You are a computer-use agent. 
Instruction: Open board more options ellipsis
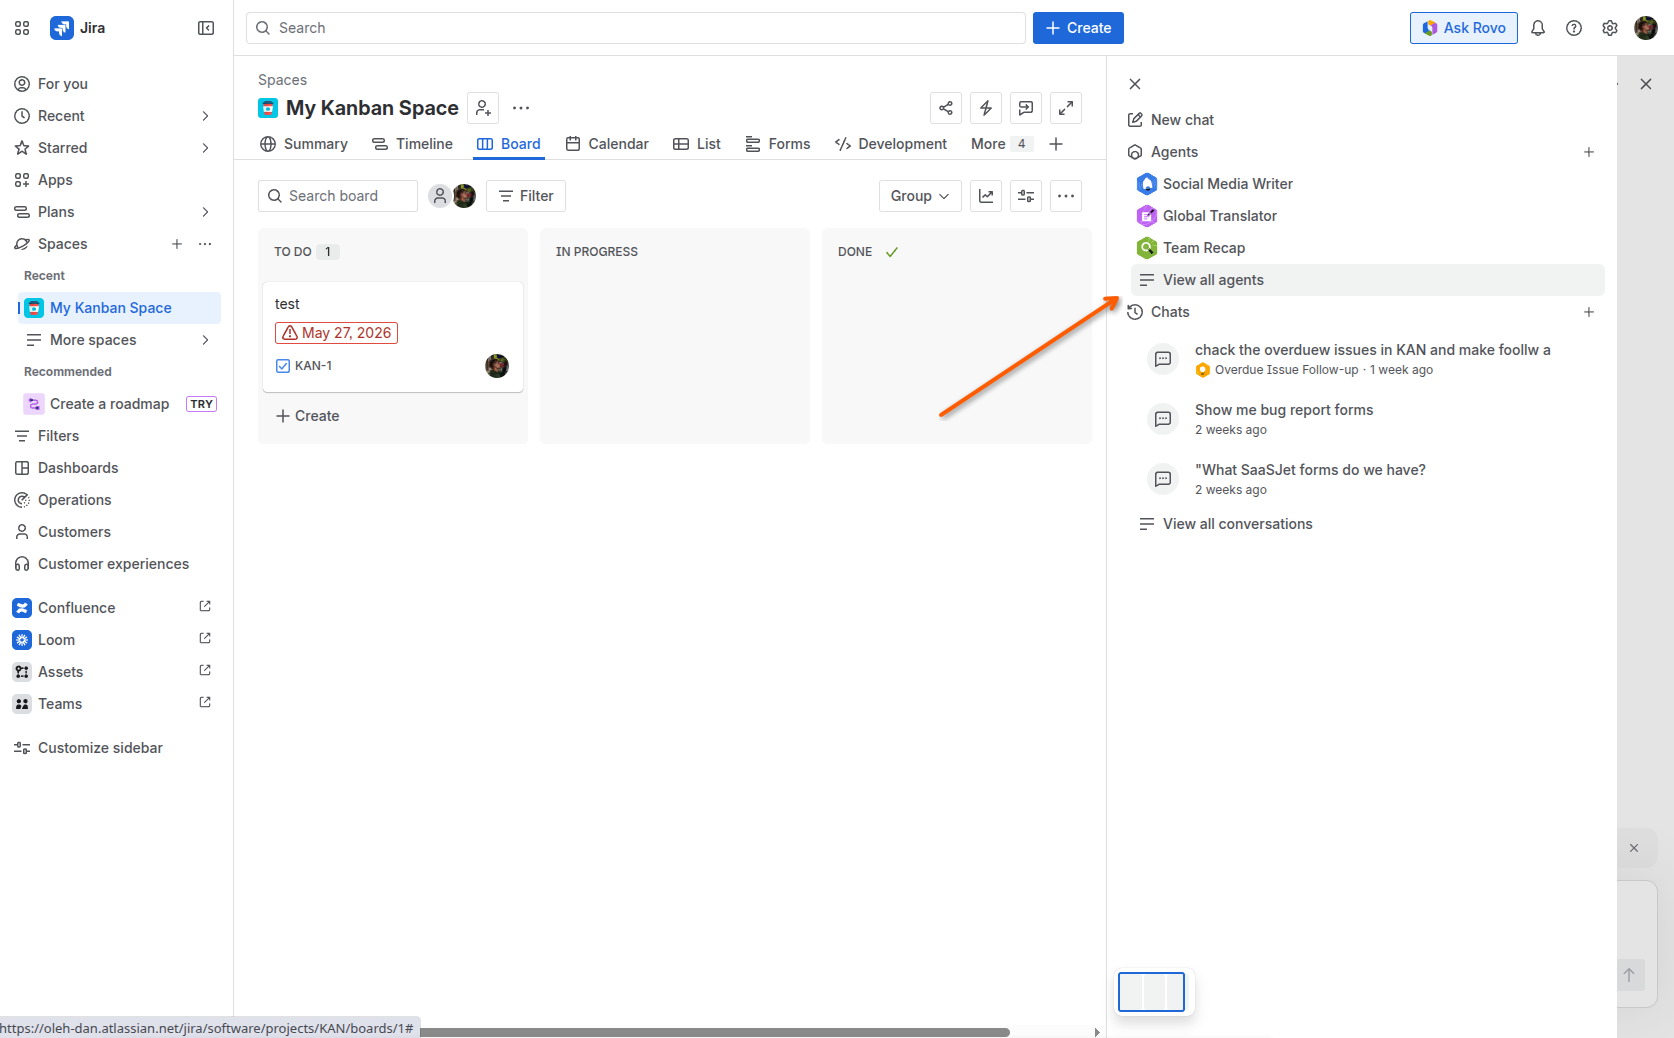[1066, 196]
